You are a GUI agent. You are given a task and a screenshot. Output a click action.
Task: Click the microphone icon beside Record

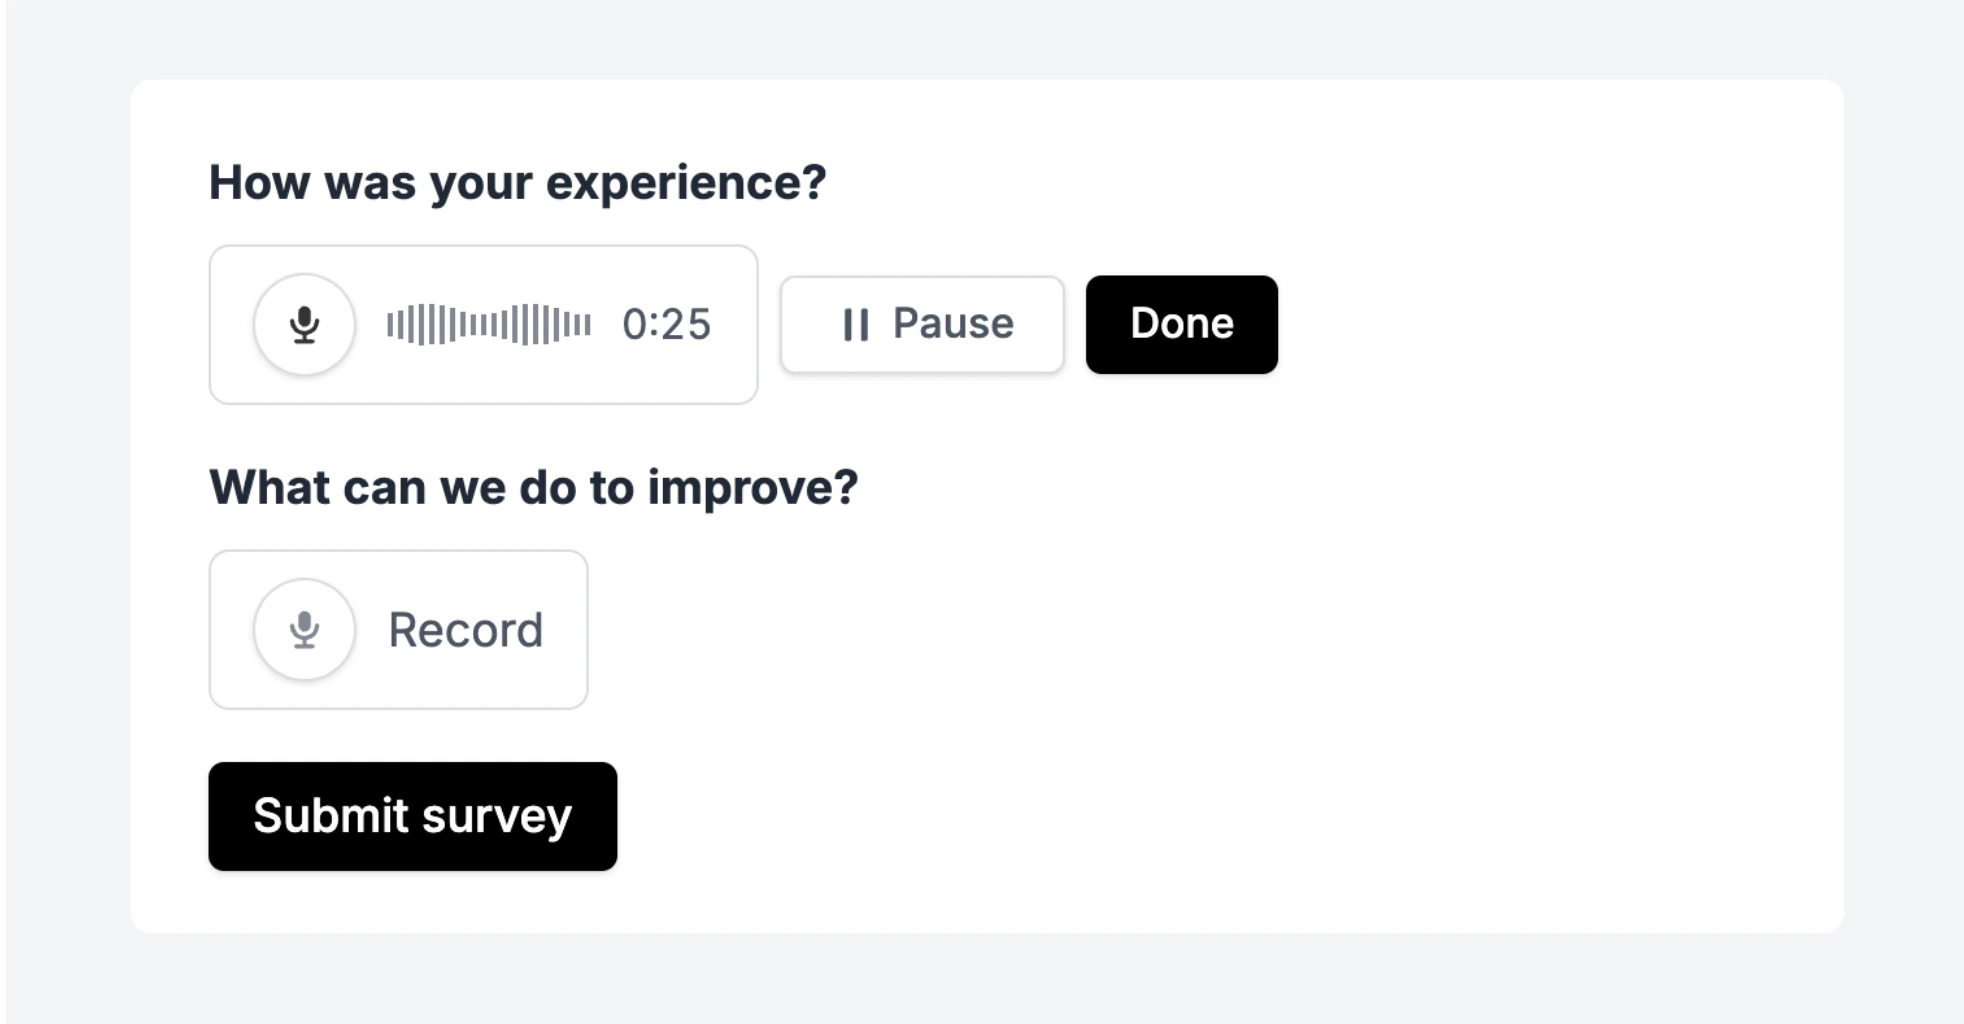pyautogui.click(x=304, y=630)
